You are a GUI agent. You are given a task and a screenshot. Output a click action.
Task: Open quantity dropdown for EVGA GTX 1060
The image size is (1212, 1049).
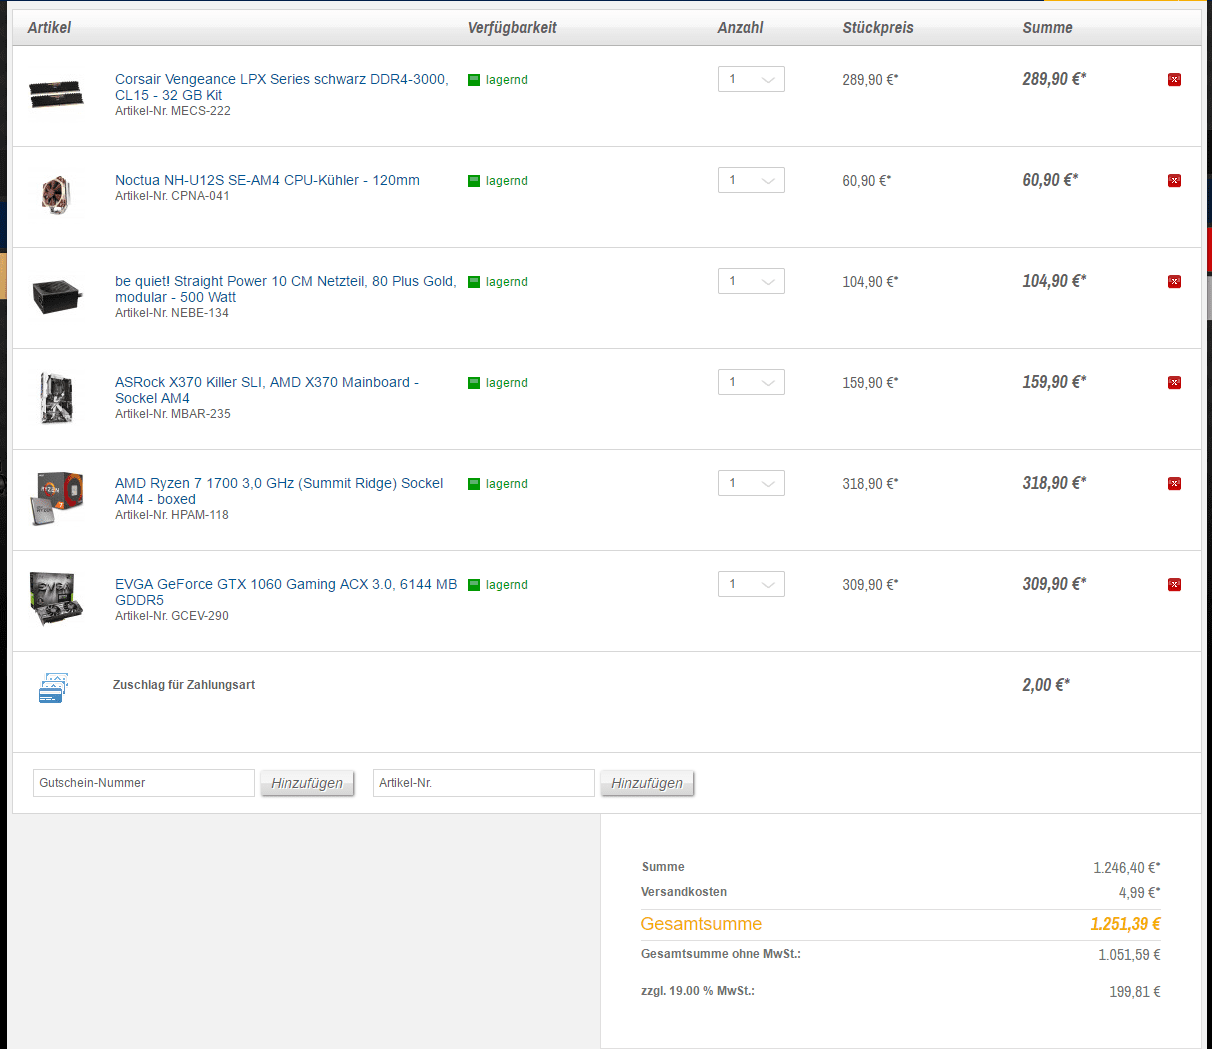[751, 584]
